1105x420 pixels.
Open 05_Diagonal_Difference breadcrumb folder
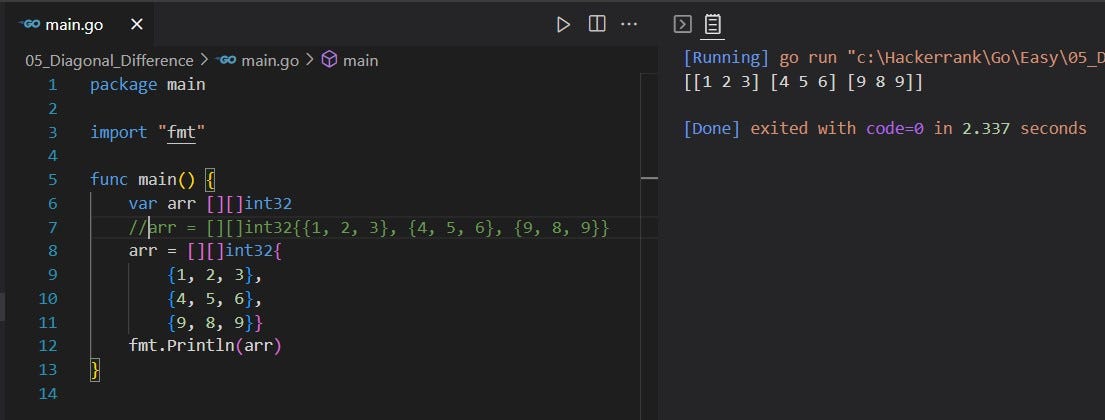tap(109, 61)
